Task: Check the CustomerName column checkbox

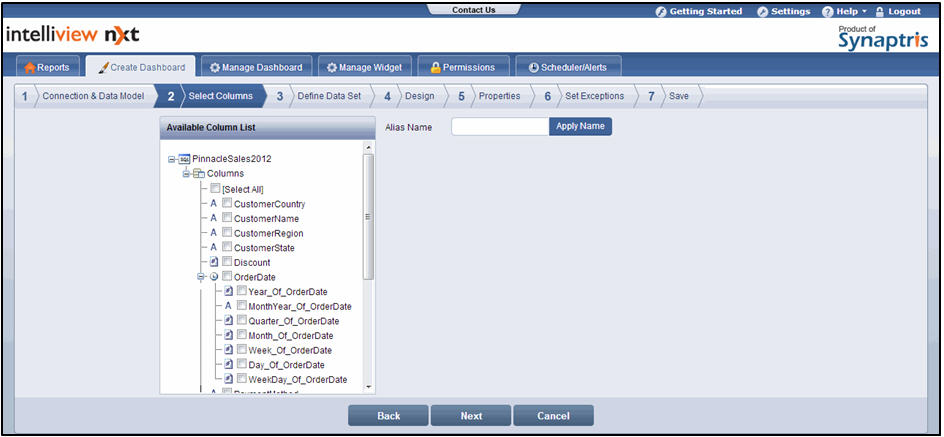Action: point(227,217)
